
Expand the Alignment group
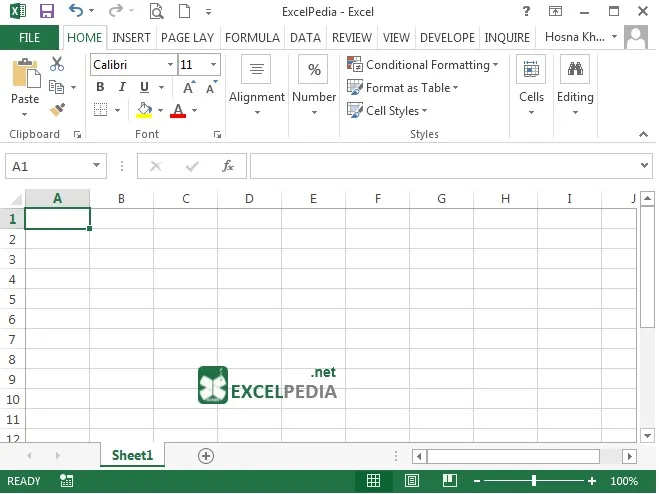click(257, 87)
